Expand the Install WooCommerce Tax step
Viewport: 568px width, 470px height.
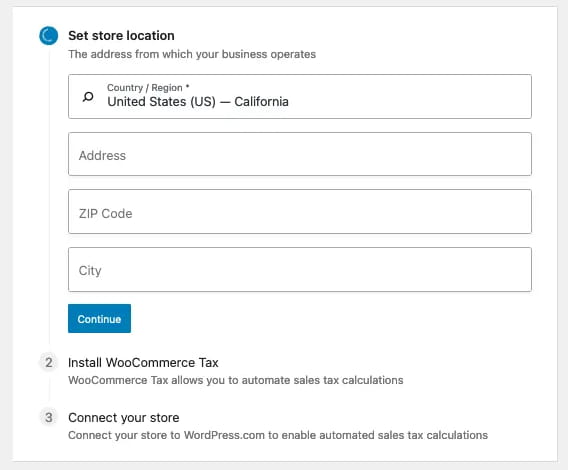point(143,363)
